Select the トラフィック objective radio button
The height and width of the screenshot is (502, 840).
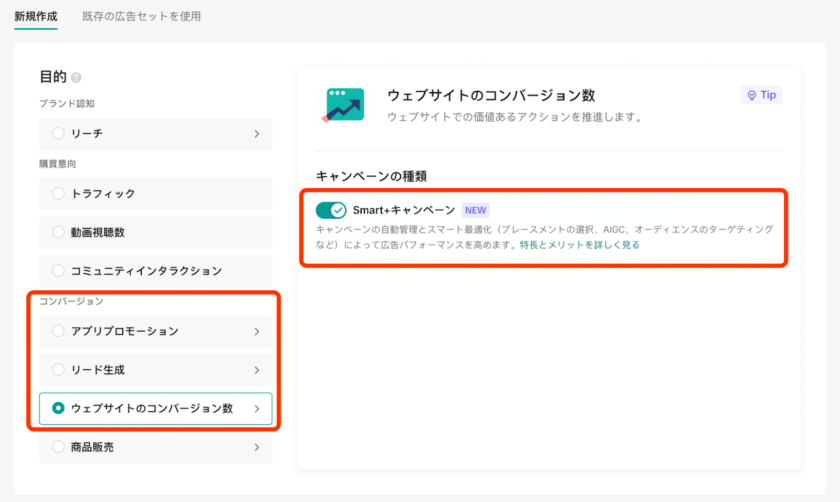click(58, 193)
